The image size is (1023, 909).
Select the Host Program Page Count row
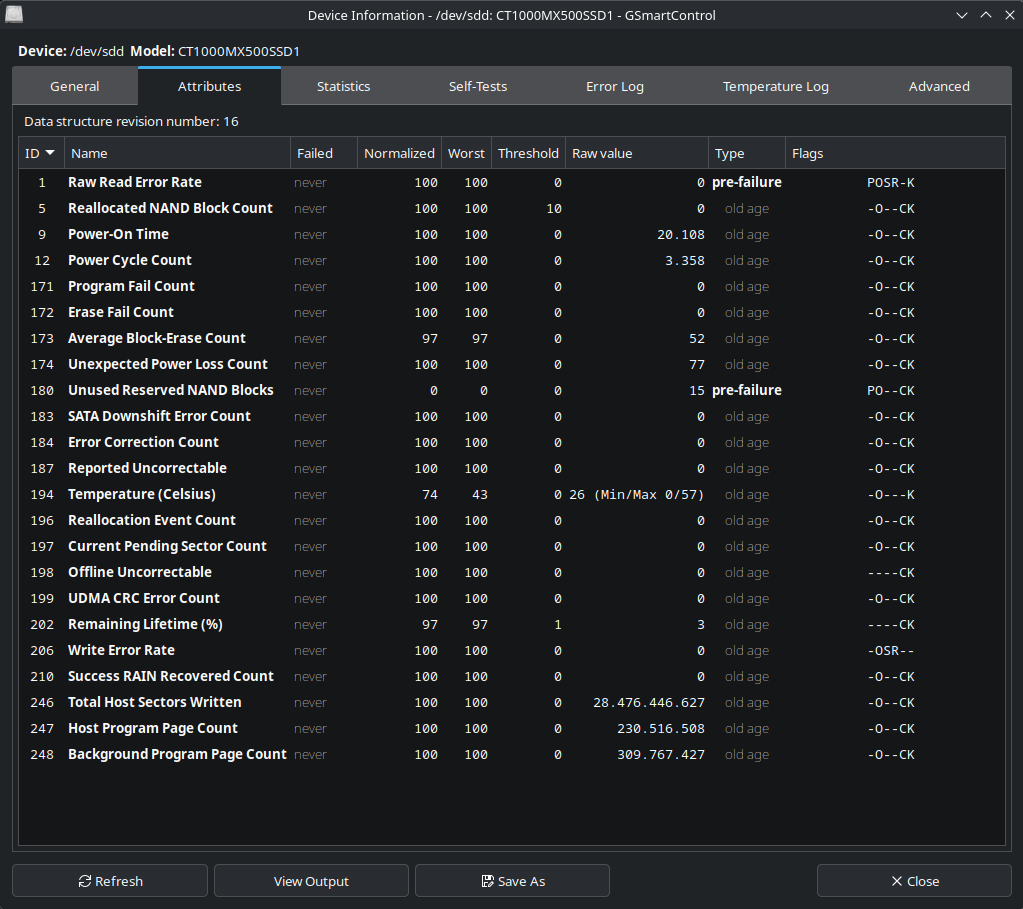point(512,728)
